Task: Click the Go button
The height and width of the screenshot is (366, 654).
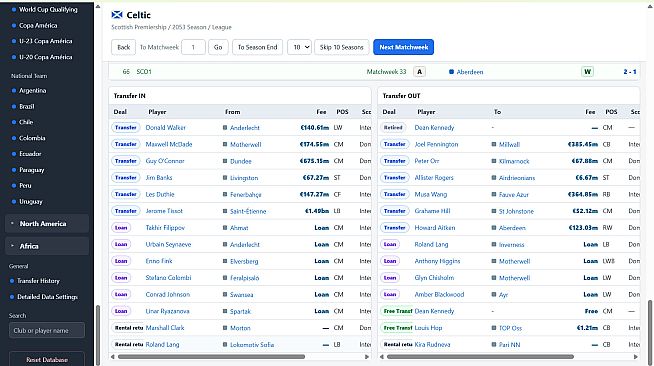Action: (x=218, y=47)
